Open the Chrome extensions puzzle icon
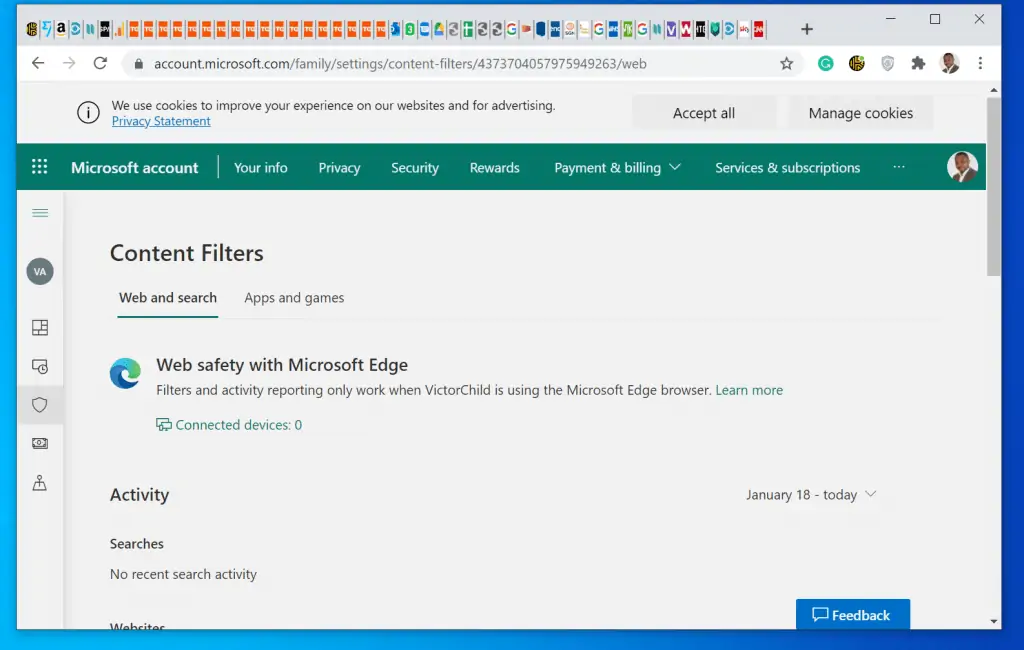This screenshot has width=1024, height=650. [918, 63]
